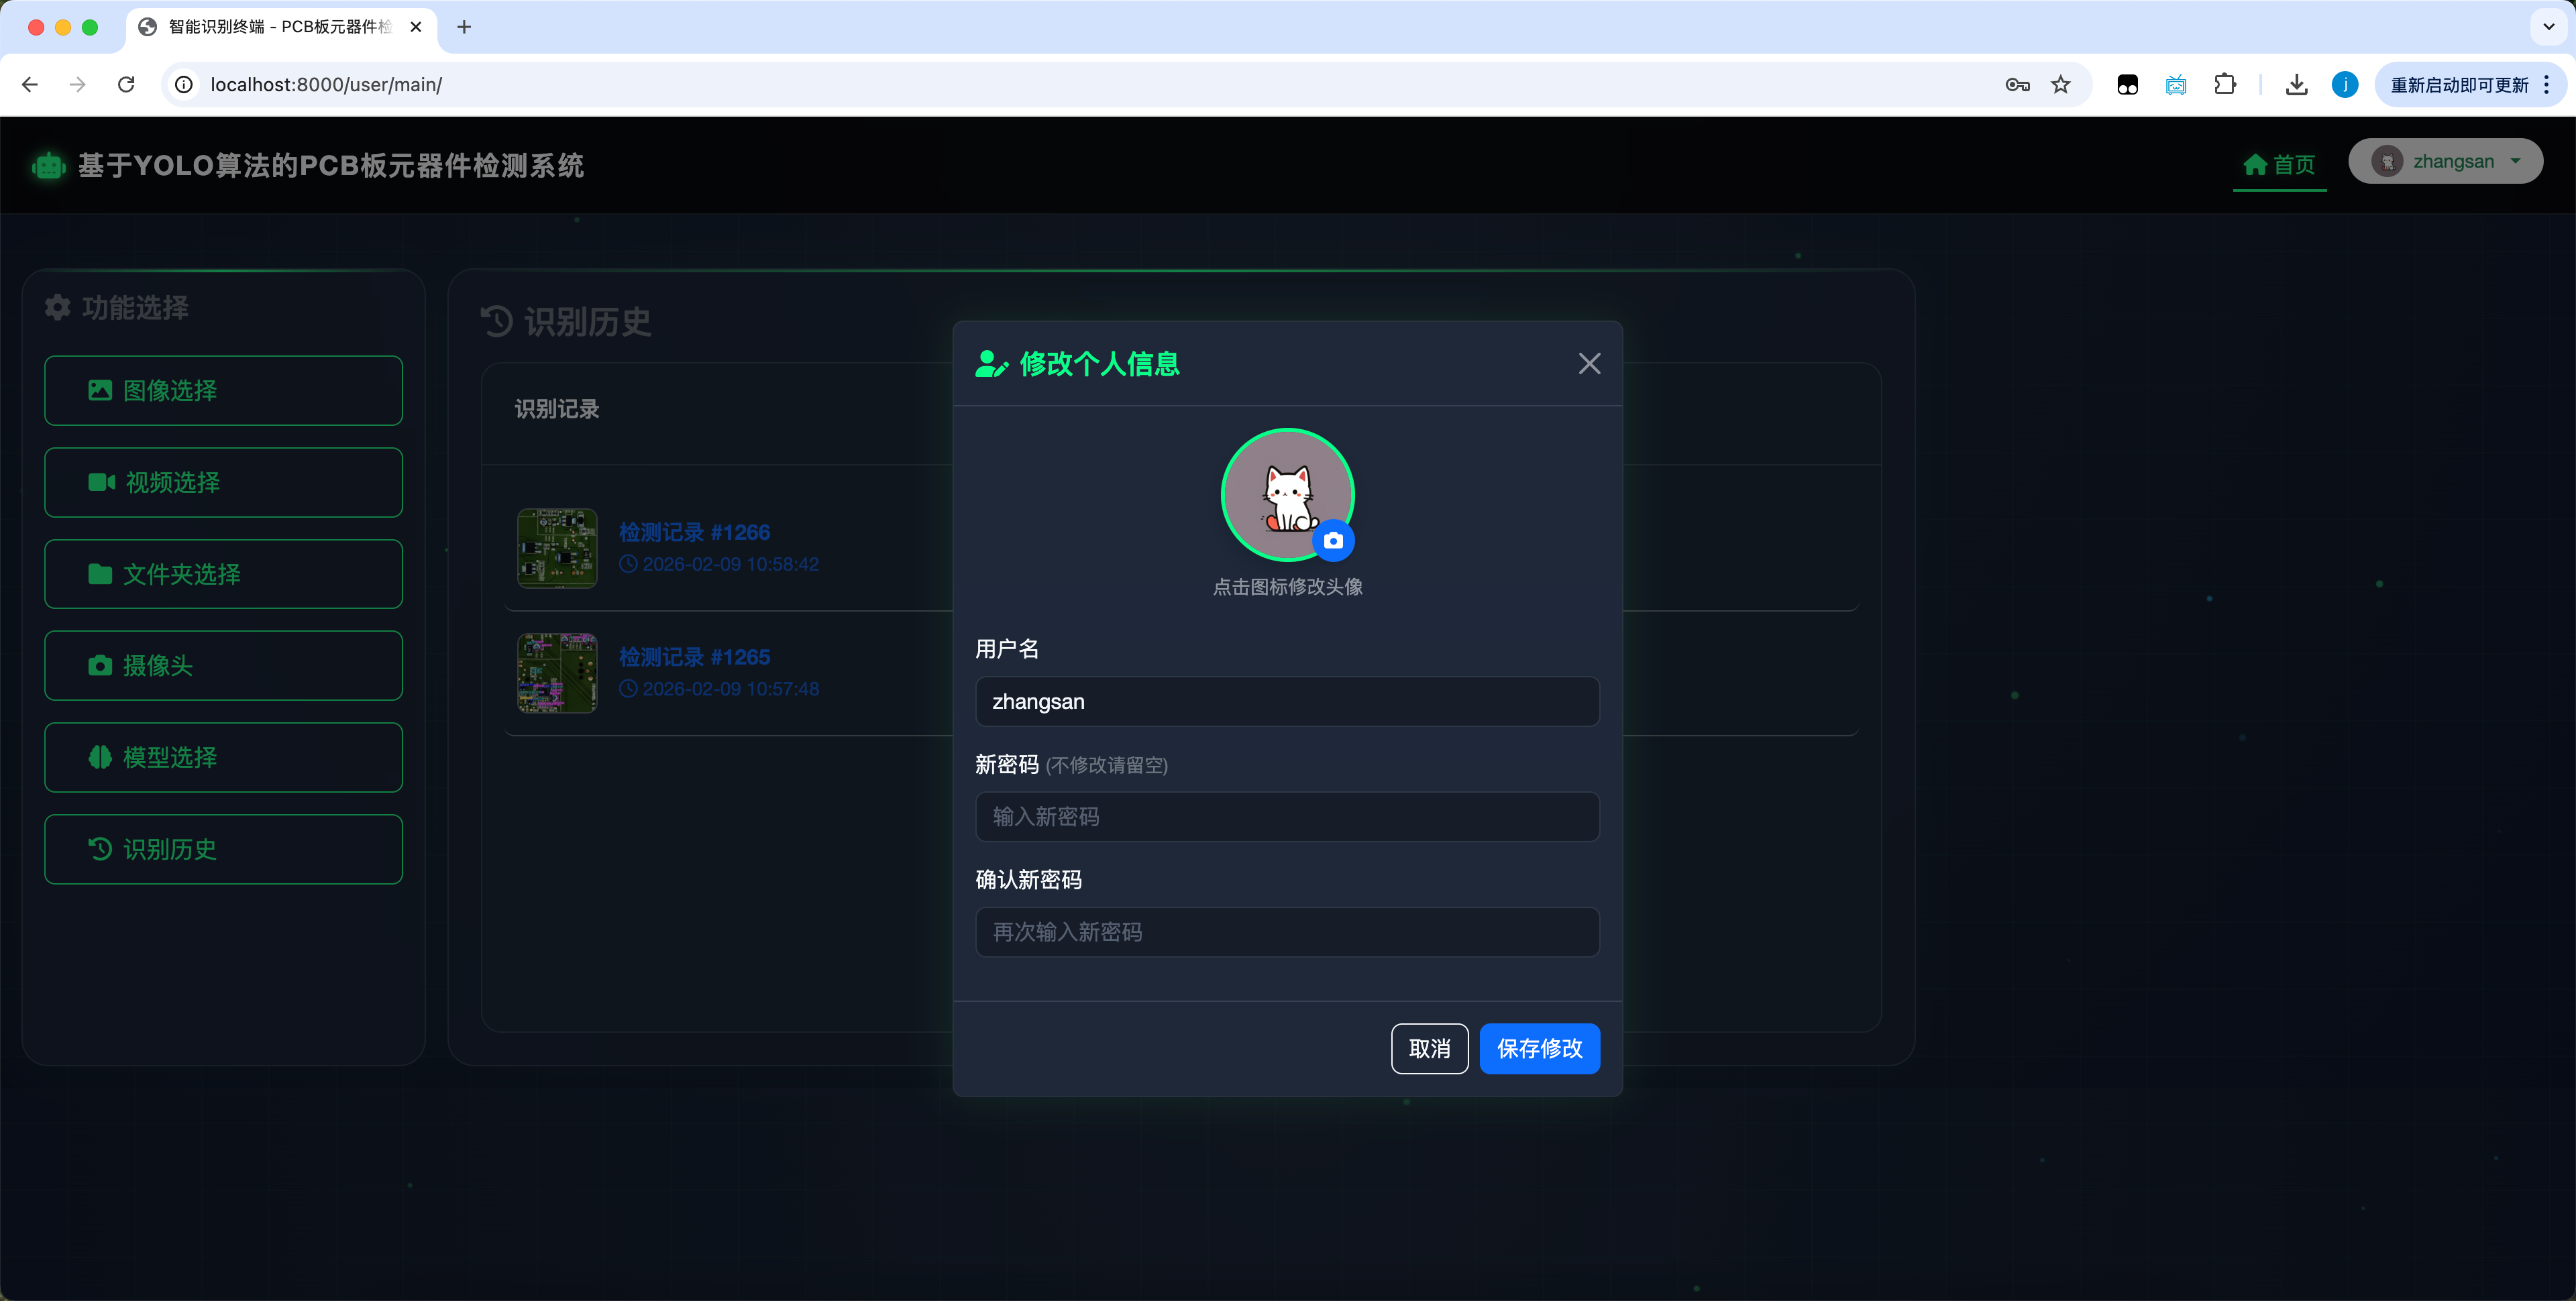Expand the zhangsan user dropdown

click(2445, 162)
